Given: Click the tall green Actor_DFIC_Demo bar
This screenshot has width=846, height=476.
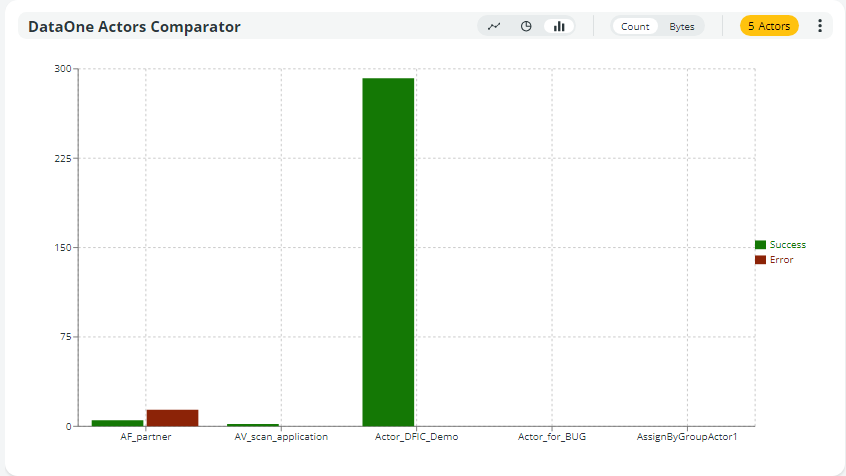Looking at the screenshot, I should pos(388,252).
